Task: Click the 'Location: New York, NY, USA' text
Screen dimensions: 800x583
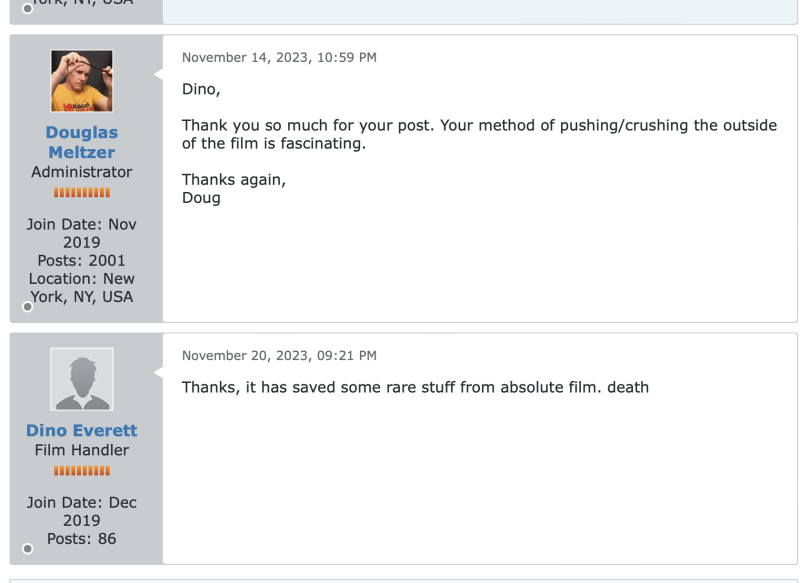Action: point(82,288)
